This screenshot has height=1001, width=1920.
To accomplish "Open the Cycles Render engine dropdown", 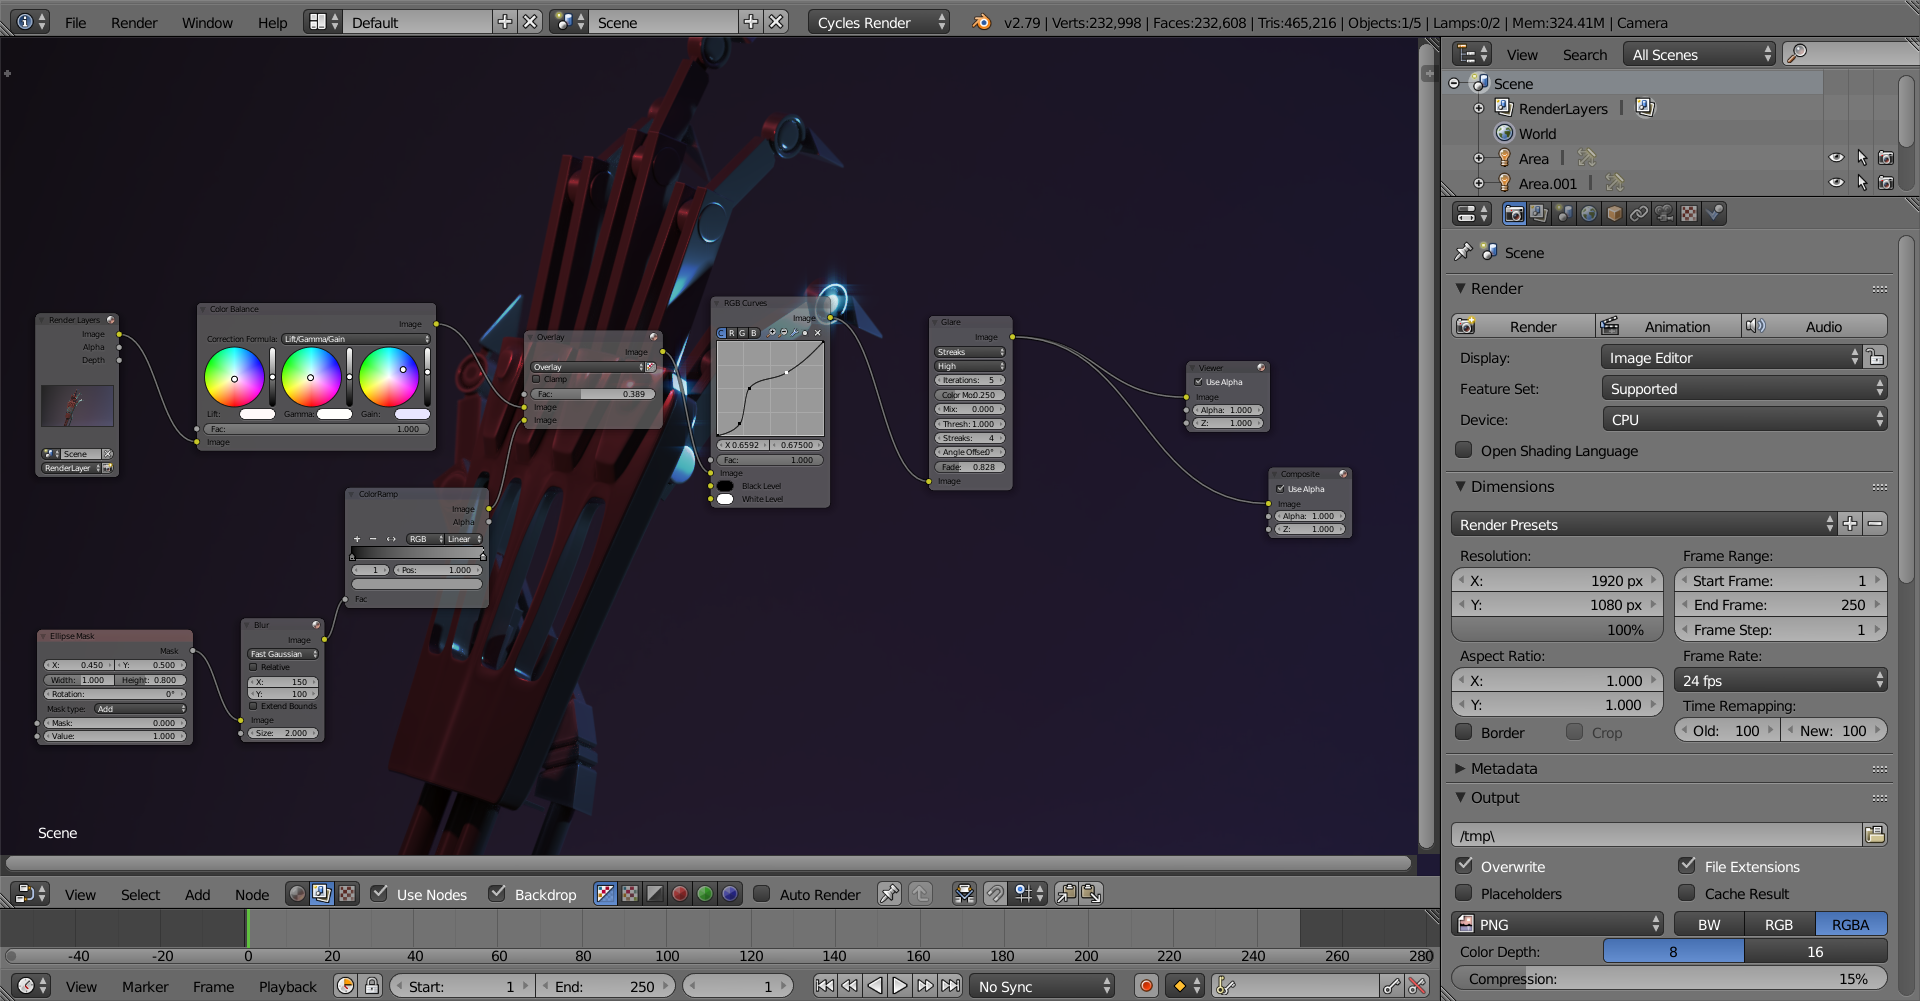I will point(877,22).
